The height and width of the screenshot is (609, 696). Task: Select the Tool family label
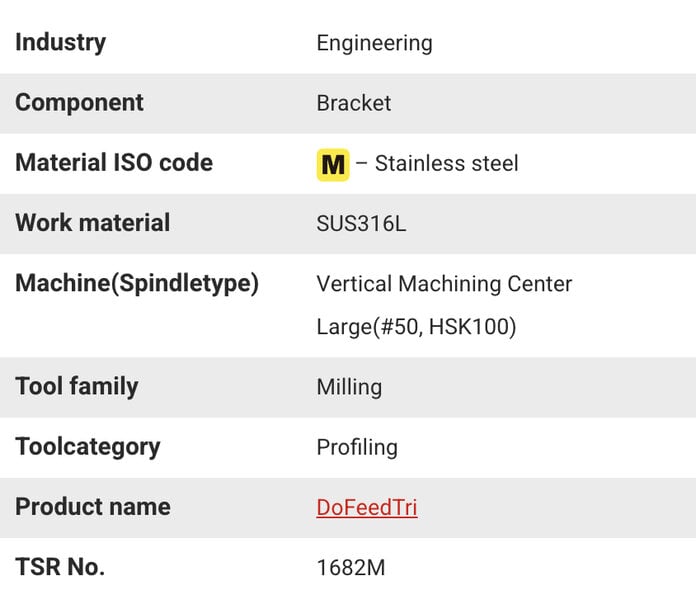click(x=76, y=387)
